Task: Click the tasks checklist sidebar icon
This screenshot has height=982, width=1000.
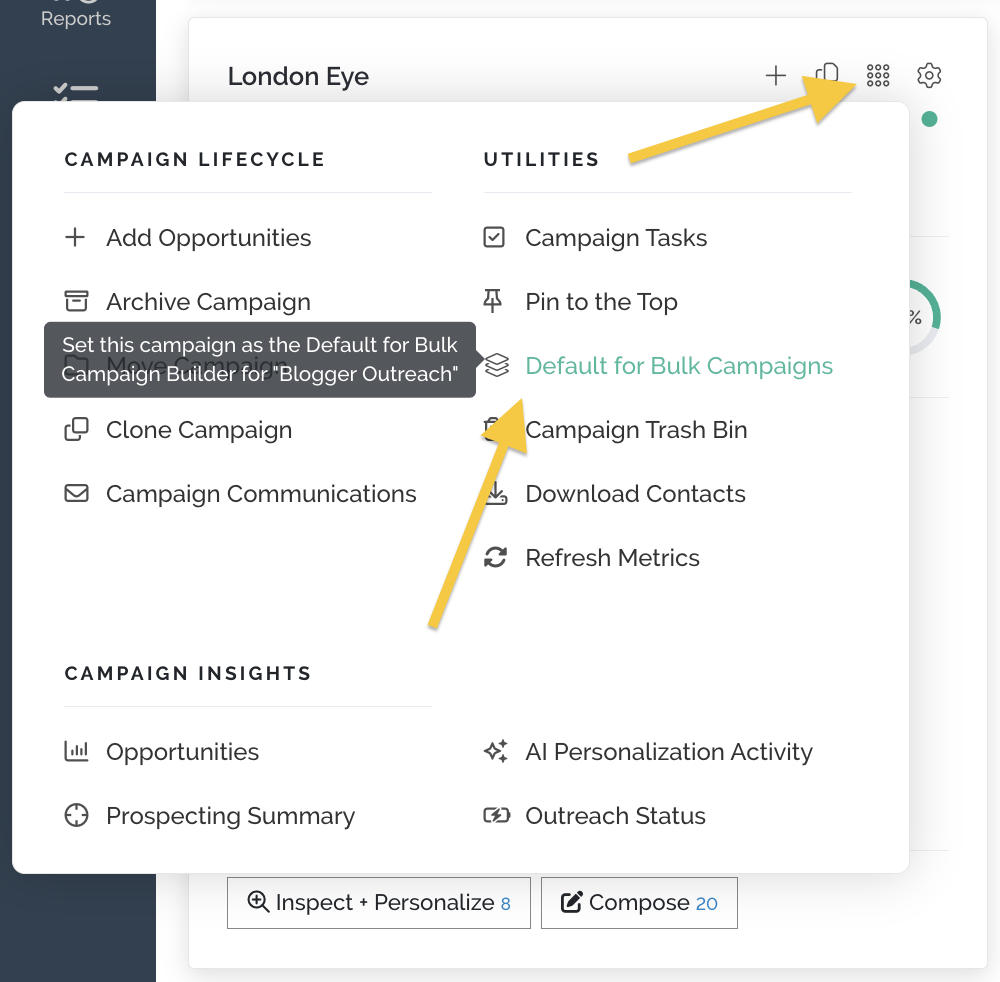Action: pos(76,91)
